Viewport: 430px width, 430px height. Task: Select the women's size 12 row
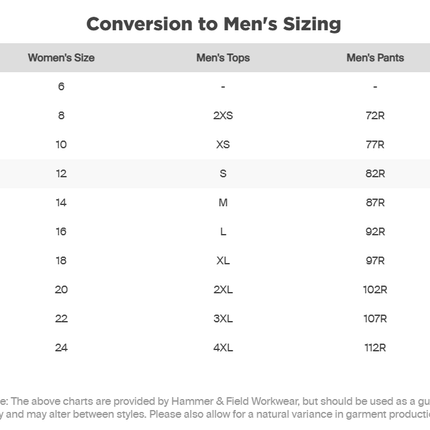(215, 174)
